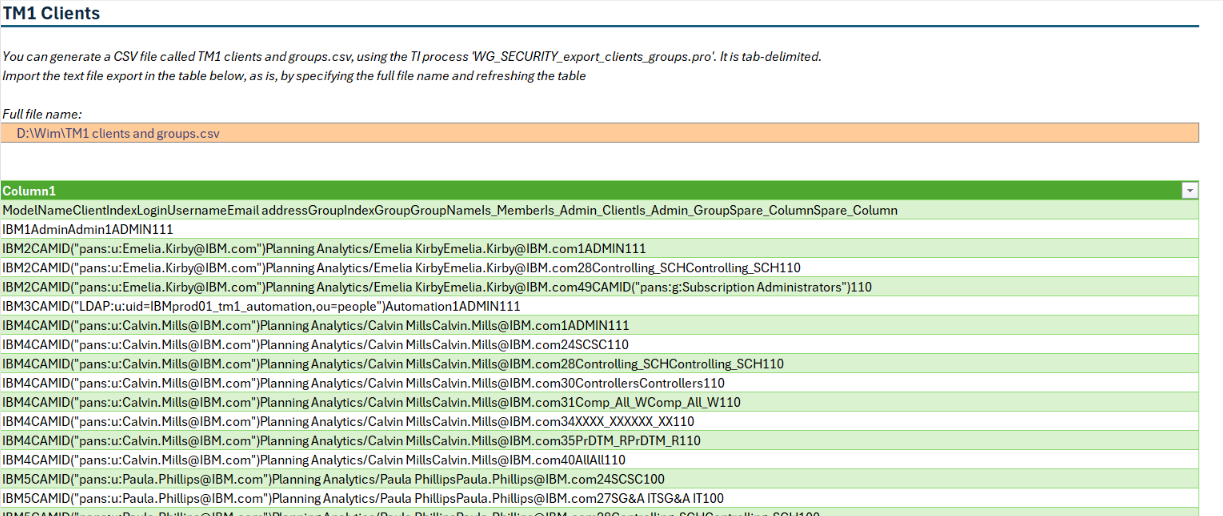Select Calvin Mills row with 35PrDTM_R
The image size is (1223, 516).
[600, 440]
